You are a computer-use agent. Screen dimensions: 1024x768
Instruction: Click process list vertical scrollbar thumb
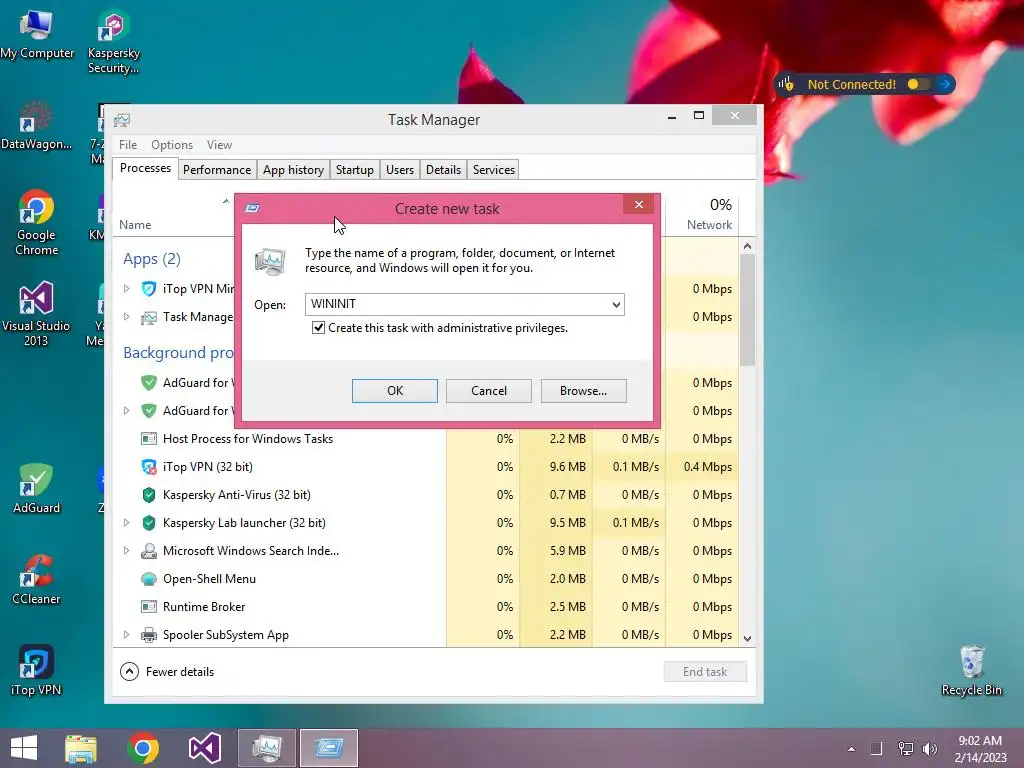point(747,310)
